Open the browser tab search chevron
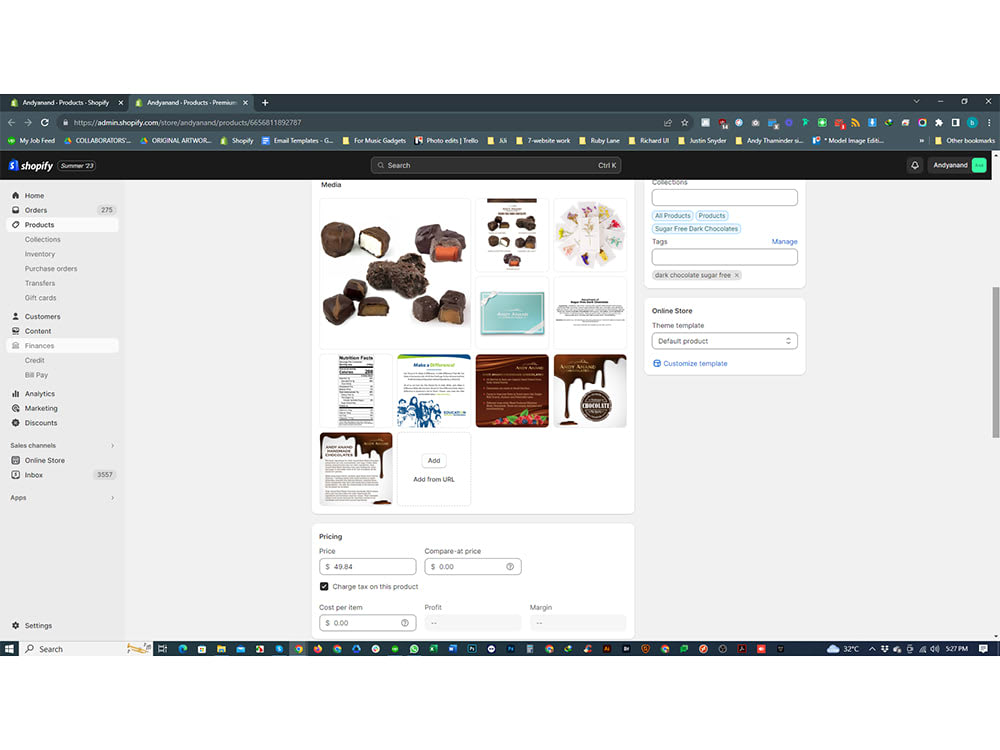Image resolution: width=1000 pixels, height=750 pixels. (x=916, y=102)
